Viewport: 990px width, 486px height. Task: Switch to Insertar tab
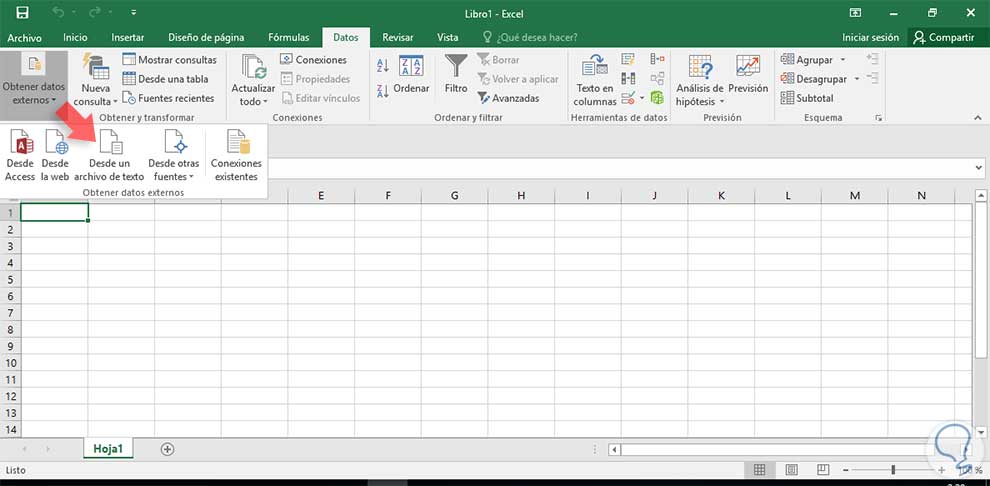click(128, 37)
